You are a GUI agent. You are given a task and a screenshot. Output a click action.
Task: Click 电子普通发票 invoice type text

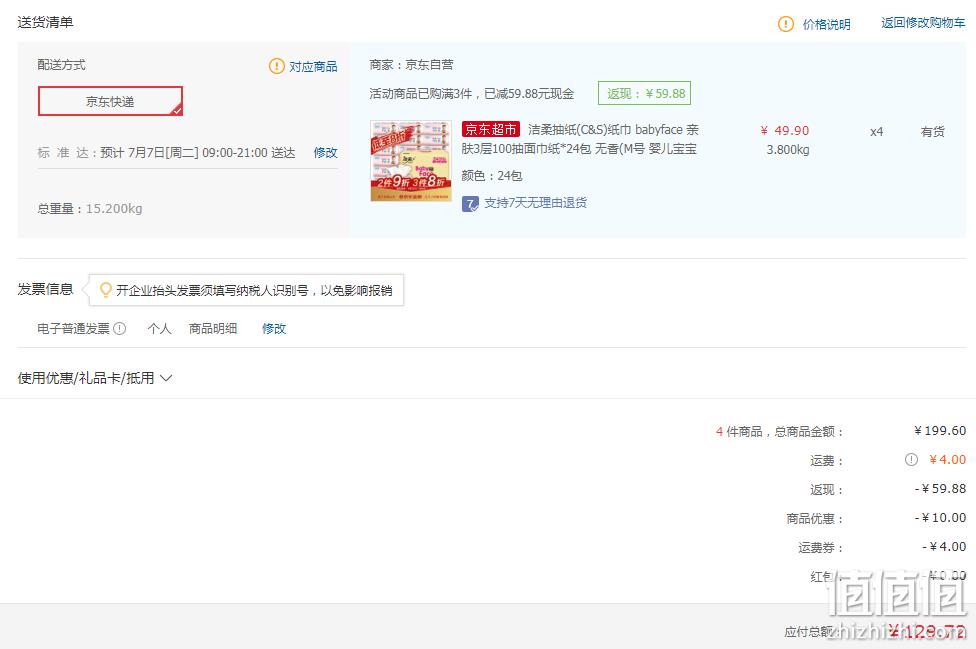click(73, 329)
